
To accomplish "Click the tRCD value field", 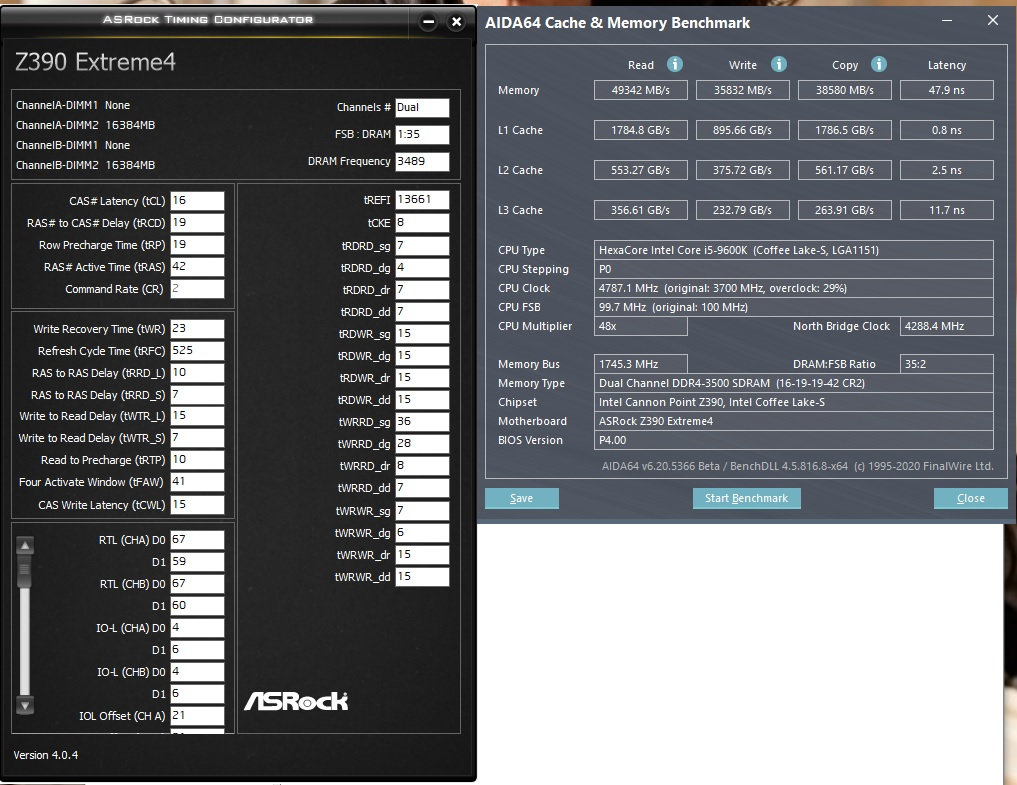I will coord(197,223).
